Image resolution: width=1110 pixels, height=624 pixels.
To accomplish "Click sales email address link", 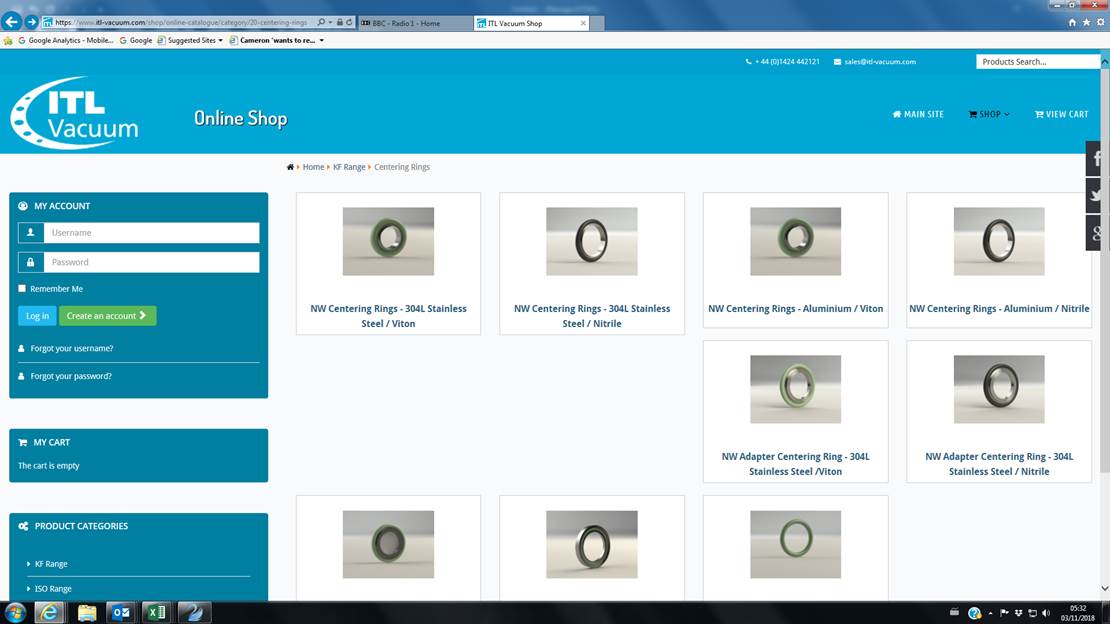I will (879, 62).
